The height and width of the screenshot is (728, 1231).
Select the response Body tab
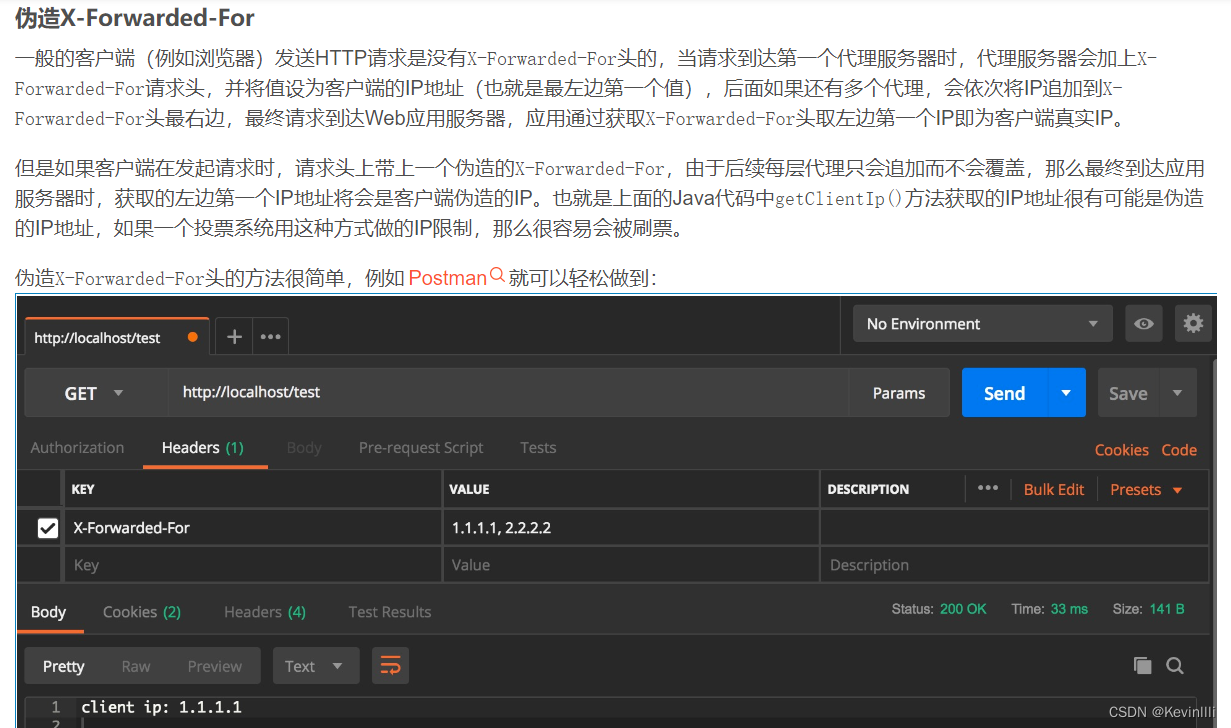point(48,612)
